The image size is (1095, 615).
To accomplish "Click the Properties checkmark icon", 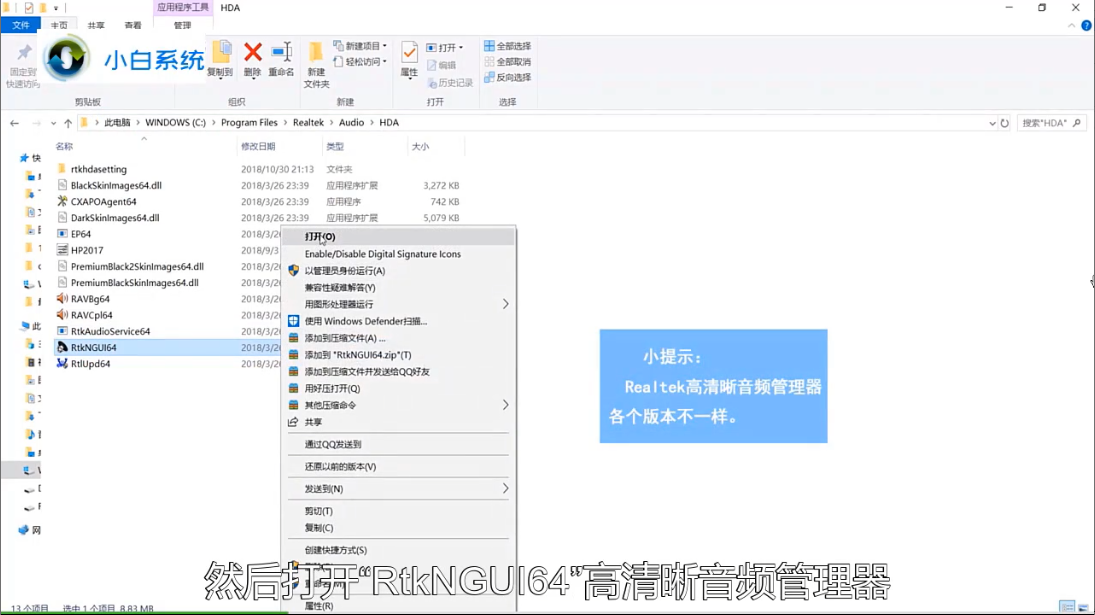I will [409, 55].
